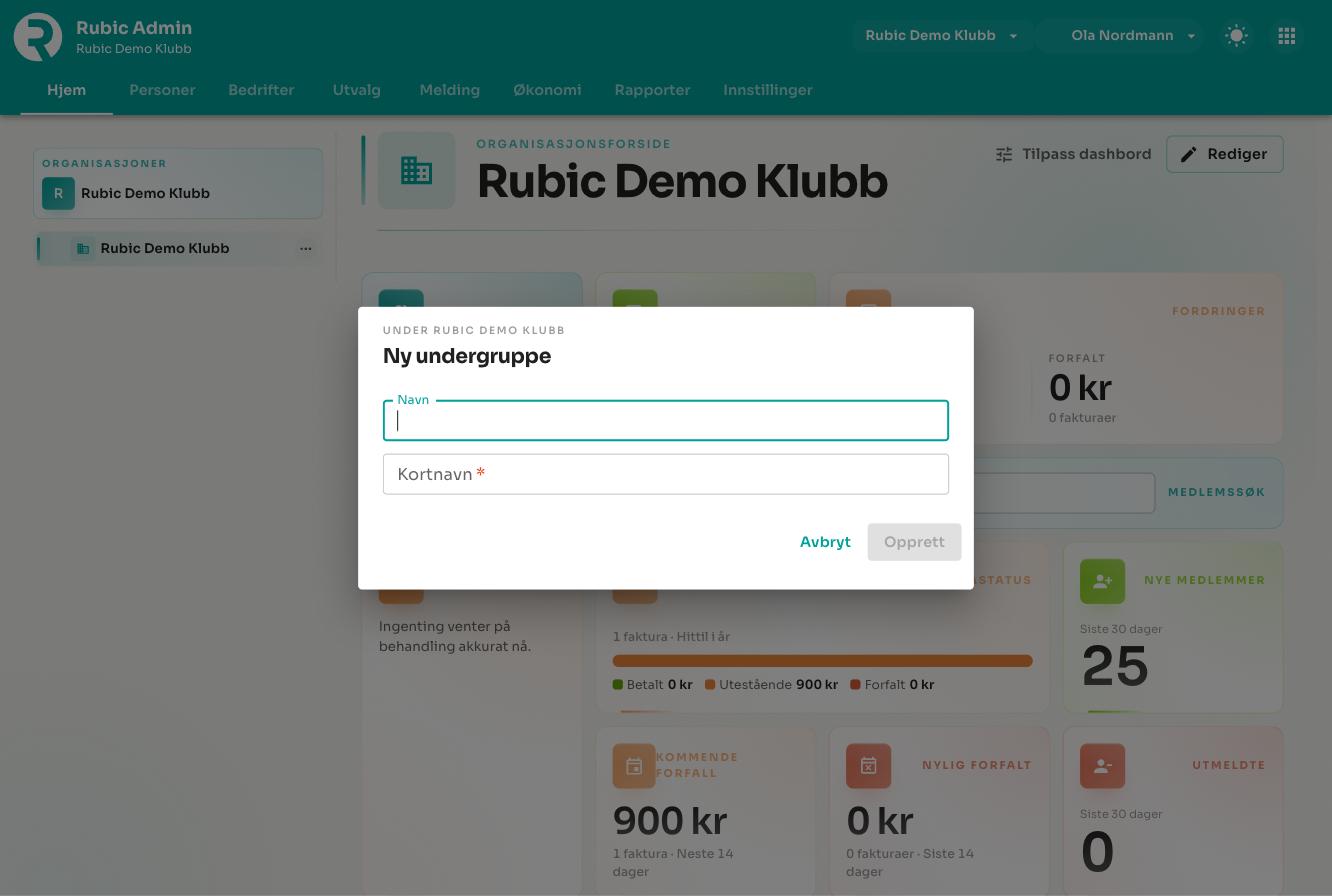Click the Rediger button
1332x896 pixels.
[1225, 154]
